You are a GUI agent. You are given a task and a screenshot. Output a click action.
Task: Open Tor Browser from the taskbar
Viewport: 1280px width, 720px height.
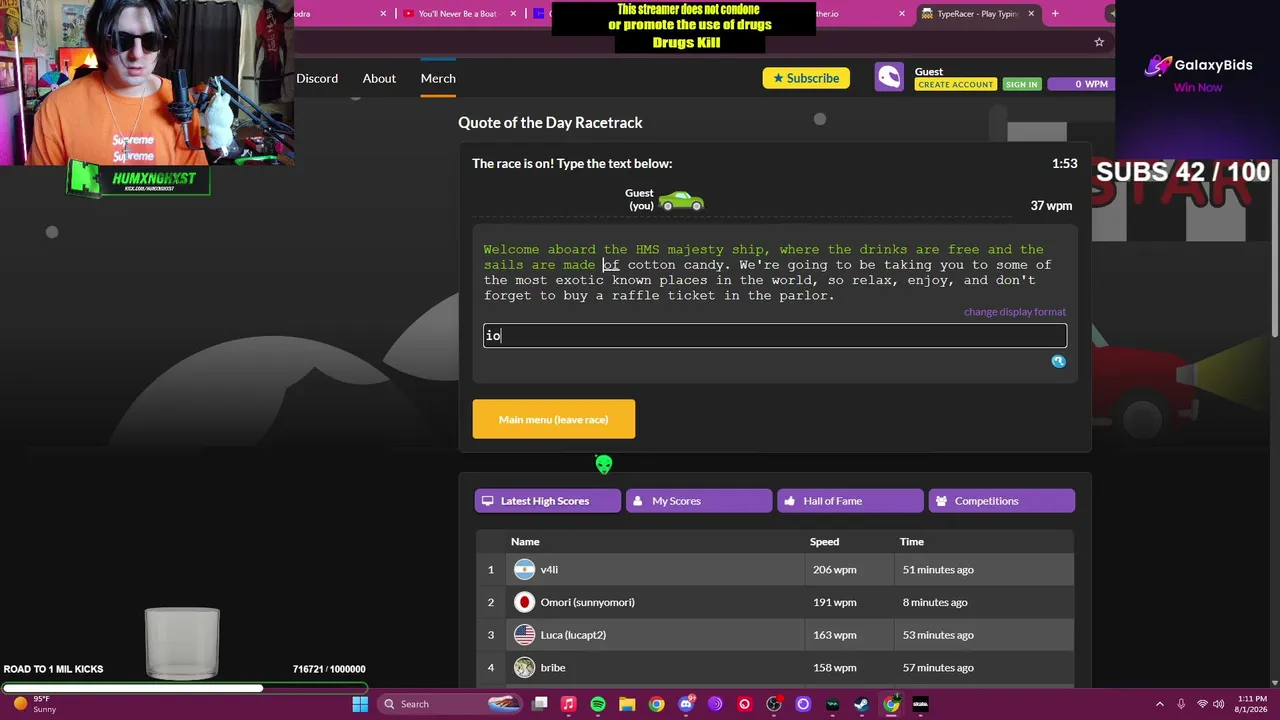tap(715, 704)
